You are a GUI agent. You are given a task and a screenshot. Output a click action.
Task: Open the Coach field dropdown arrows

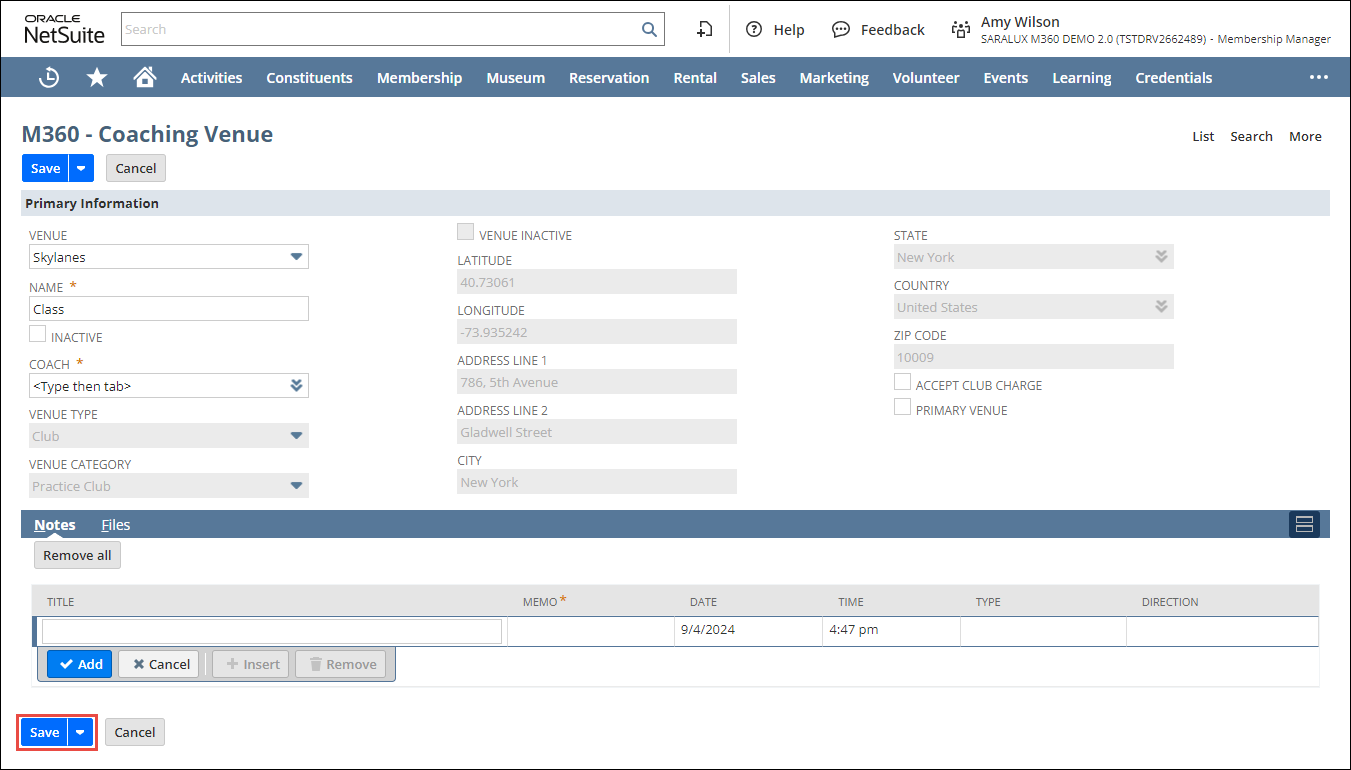coord(296,385)
